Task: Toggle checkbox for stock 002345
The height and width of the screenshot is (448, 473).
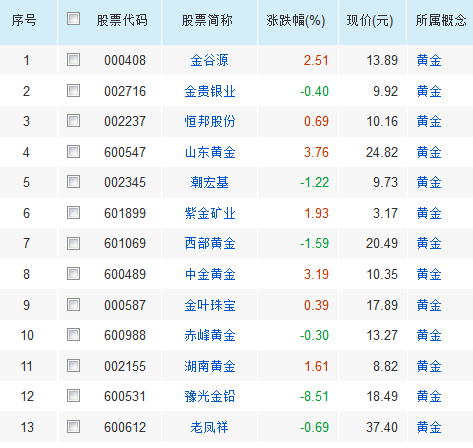Action: point(73,182)
